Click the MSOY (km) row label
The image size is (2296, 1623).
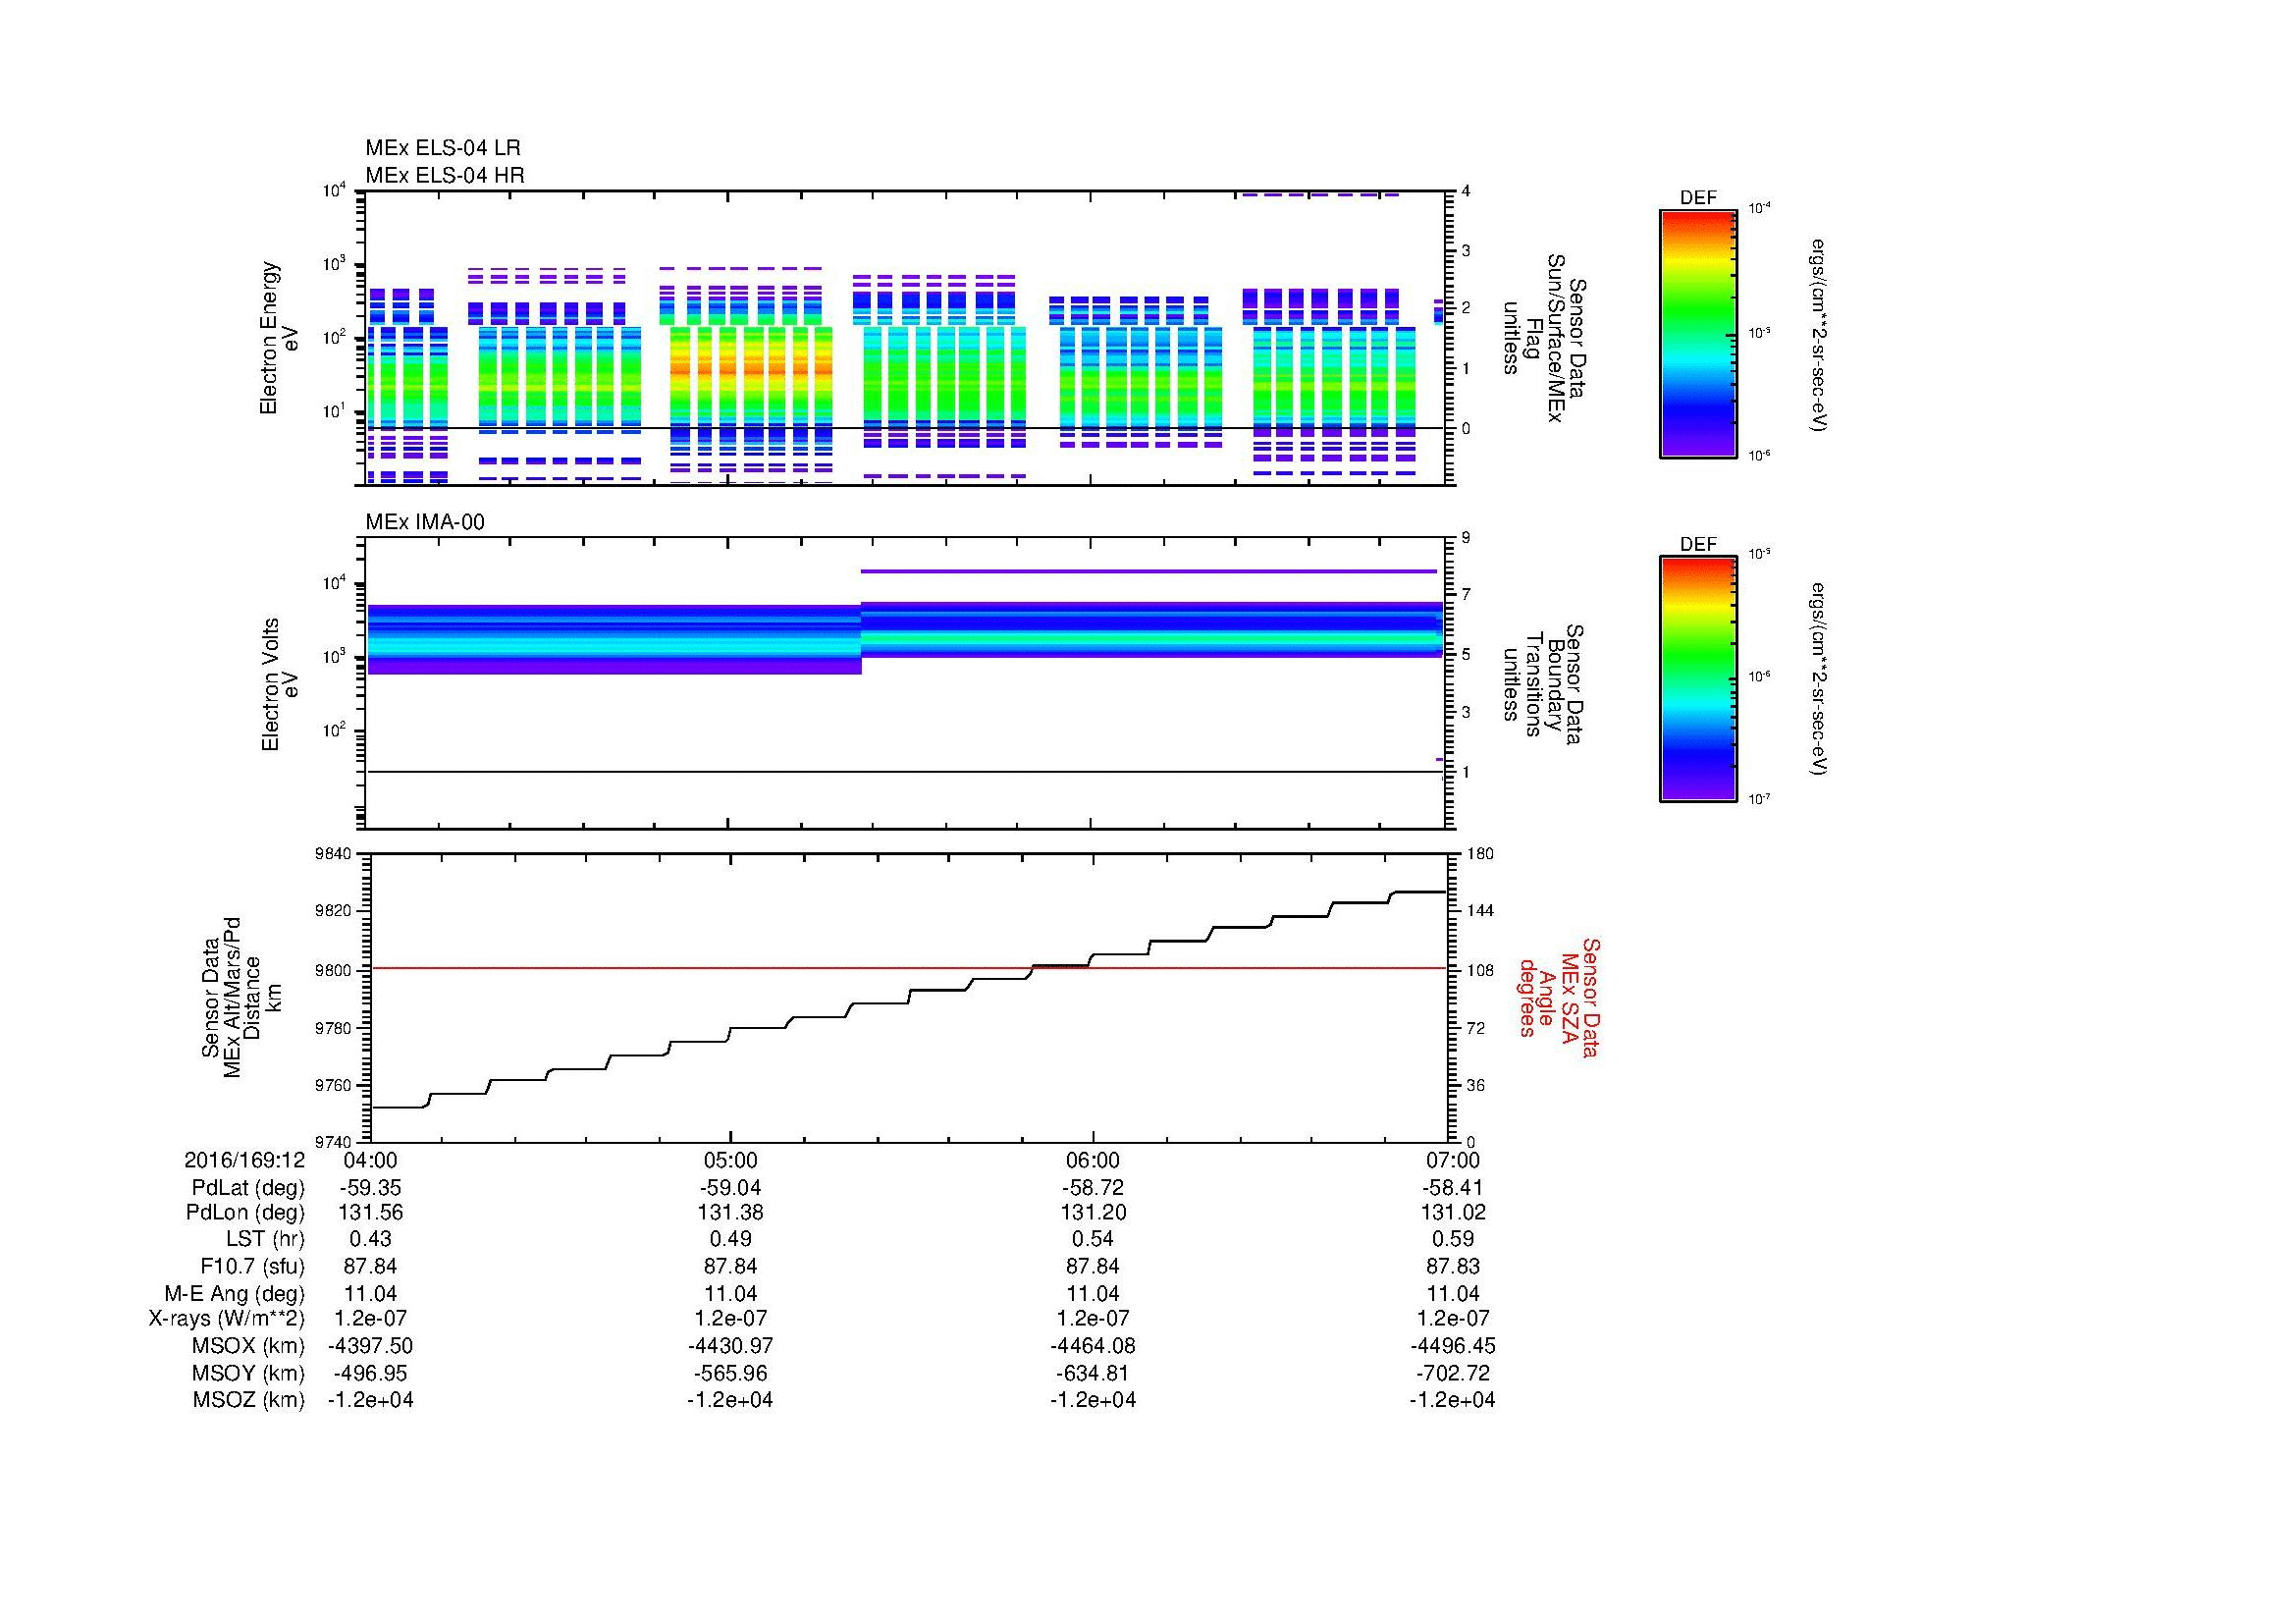(248, 1373)
